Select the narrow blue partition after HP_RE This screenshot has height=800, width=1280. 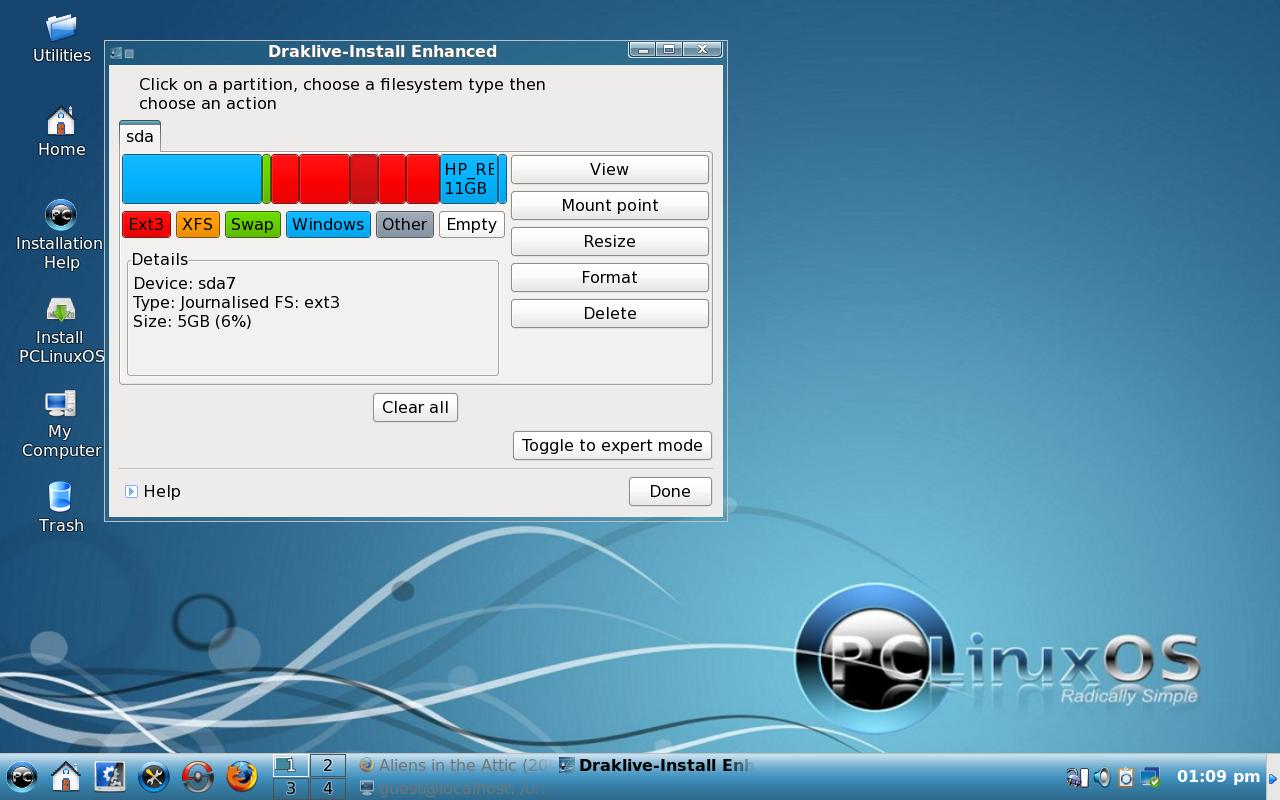503,179
